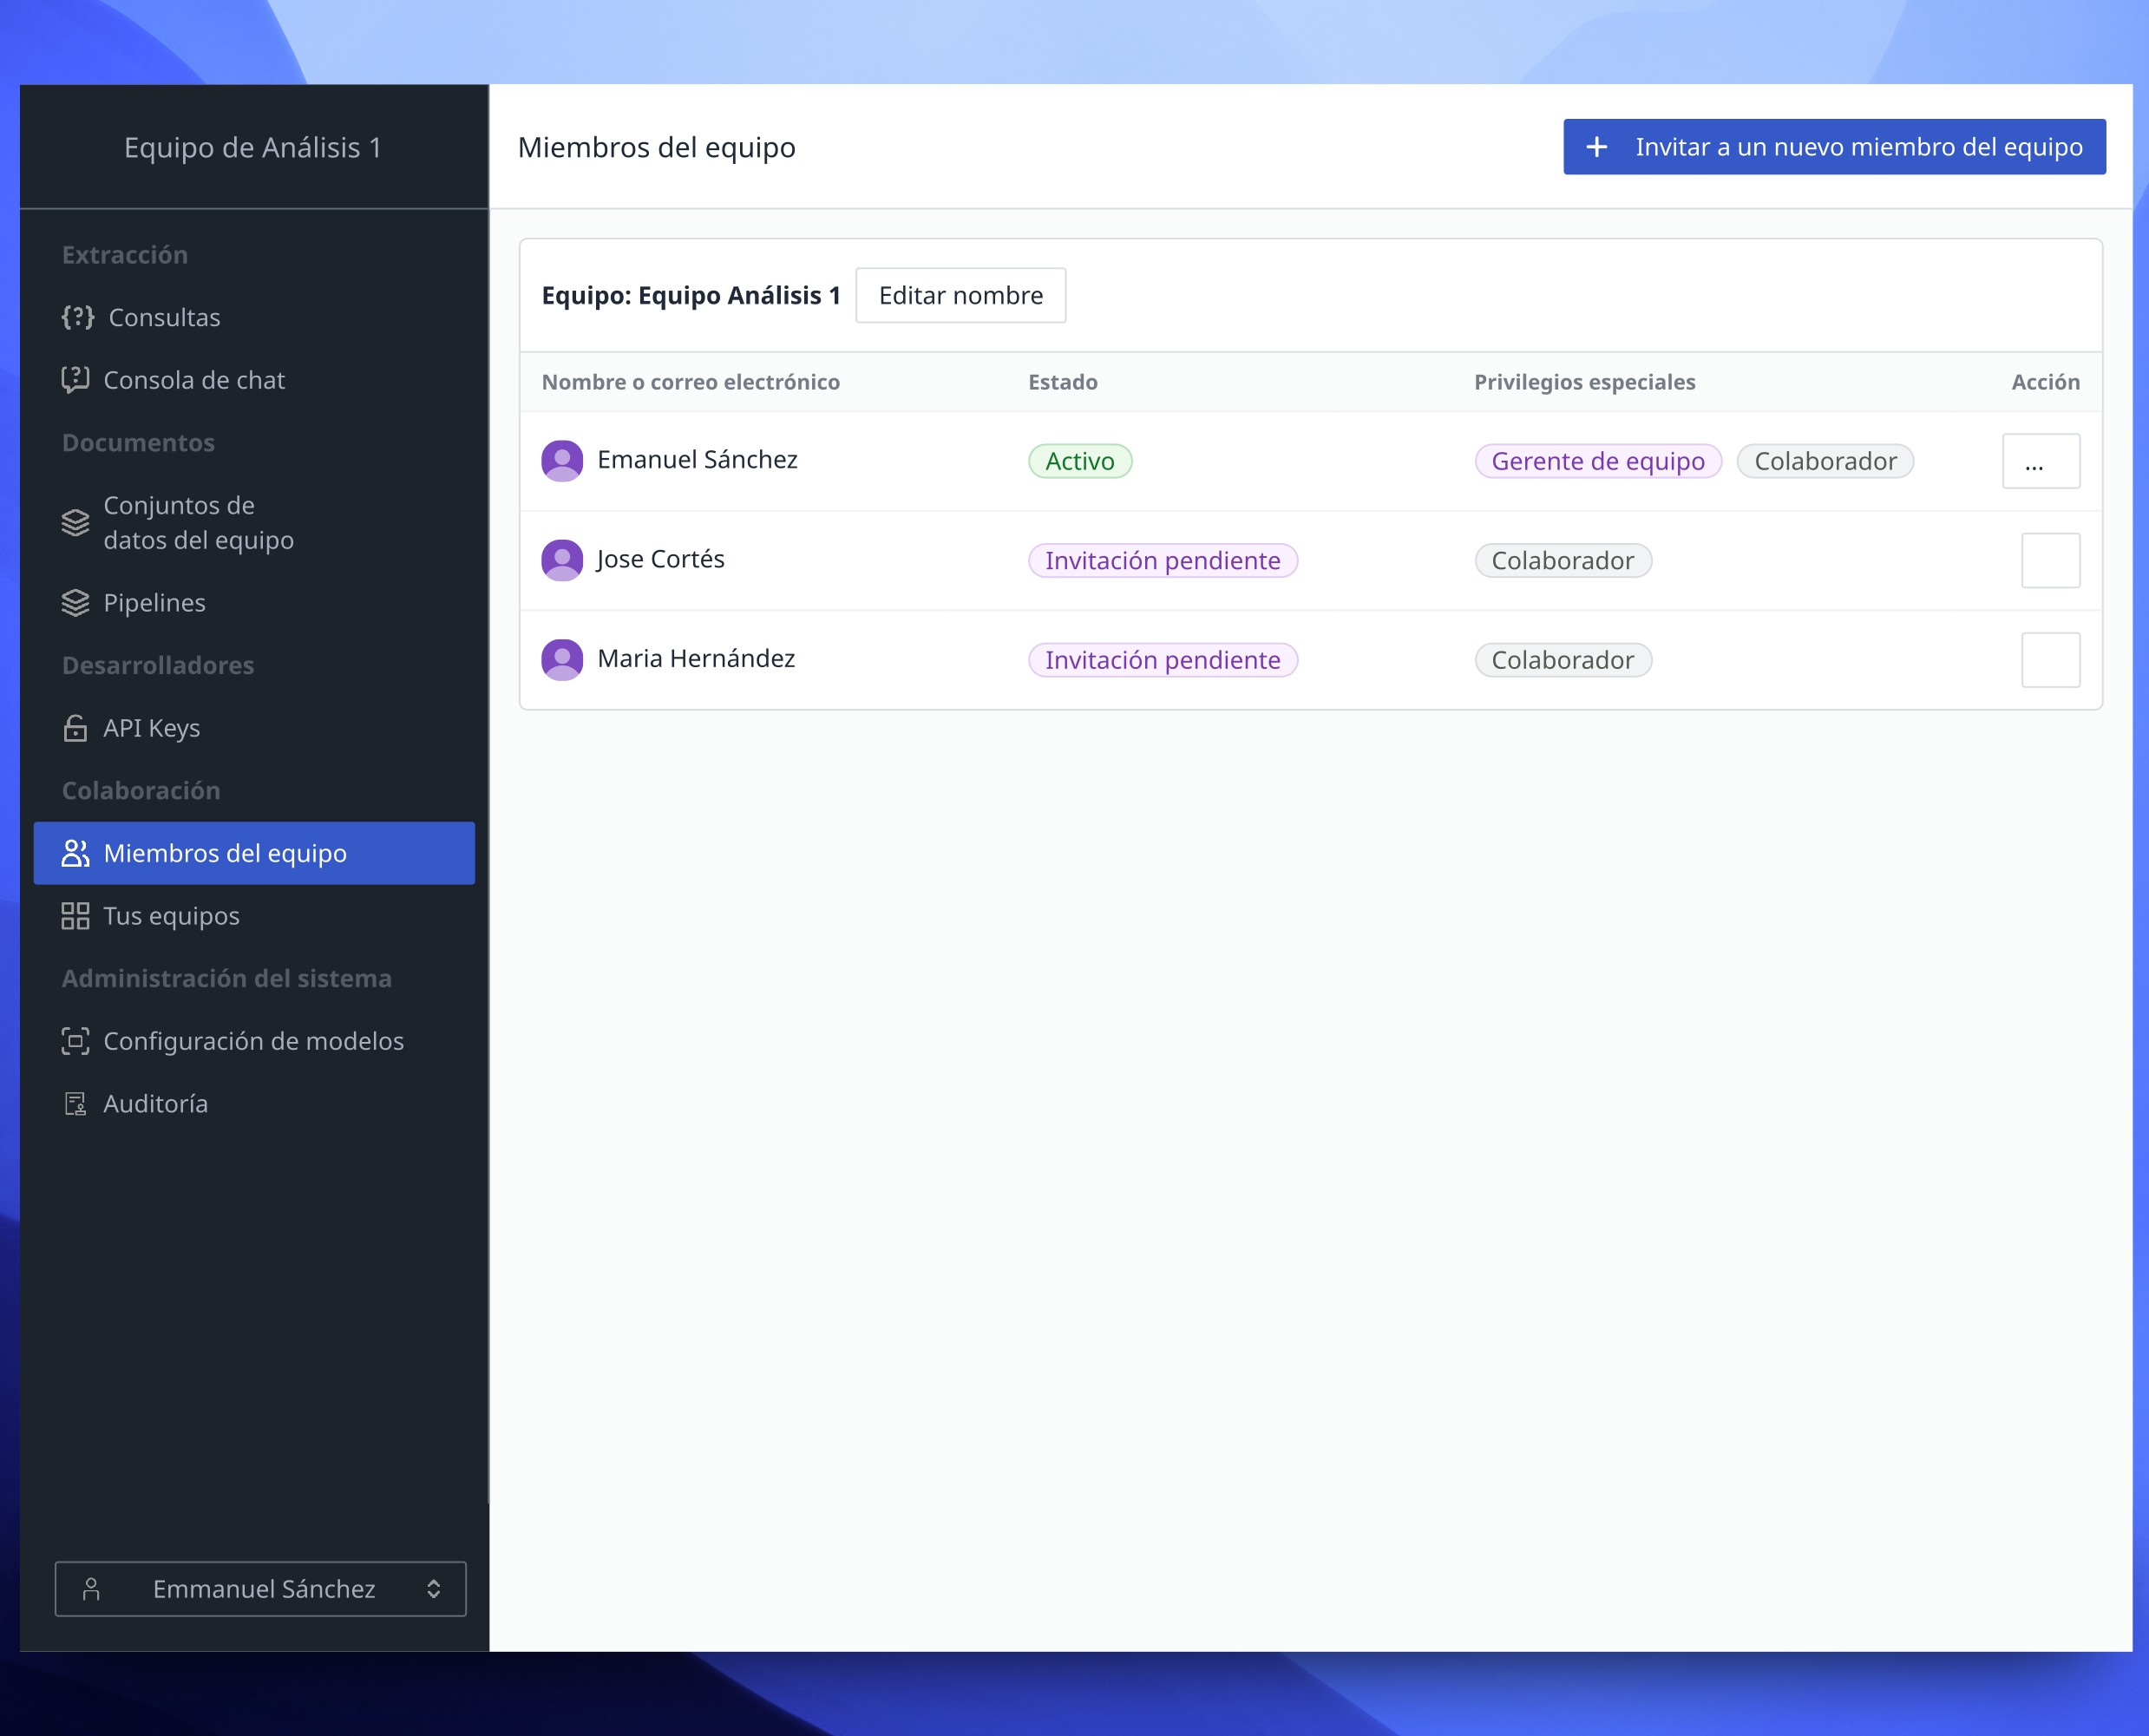Open the Emmanuel Sánchez account switcher
The image size is (2149, 1736).
pyautogui.click(x=260, y=1589)
